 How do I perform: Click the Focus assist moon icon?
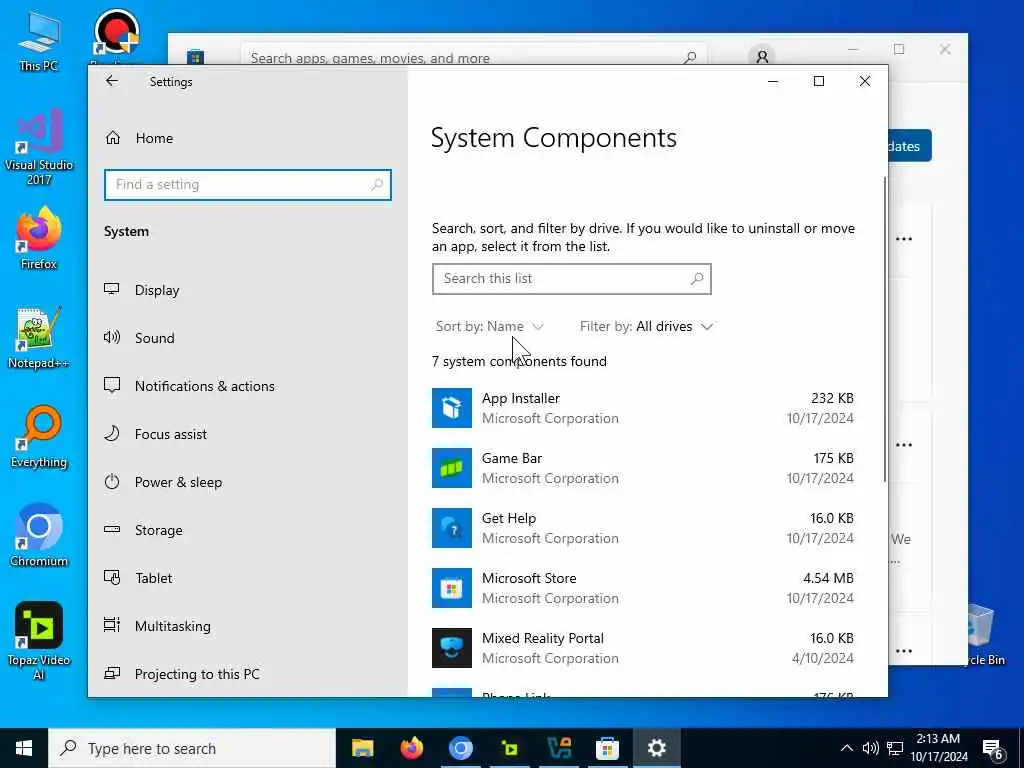point(112,434)
